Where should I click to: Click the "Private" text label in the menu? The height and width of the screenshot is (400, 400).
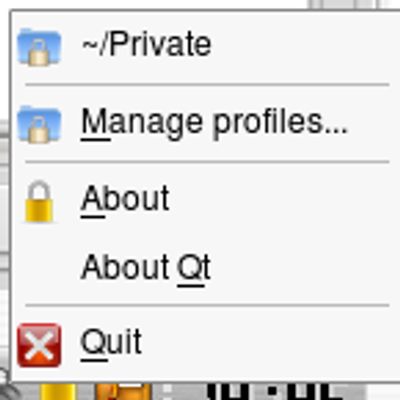point(160,44)
